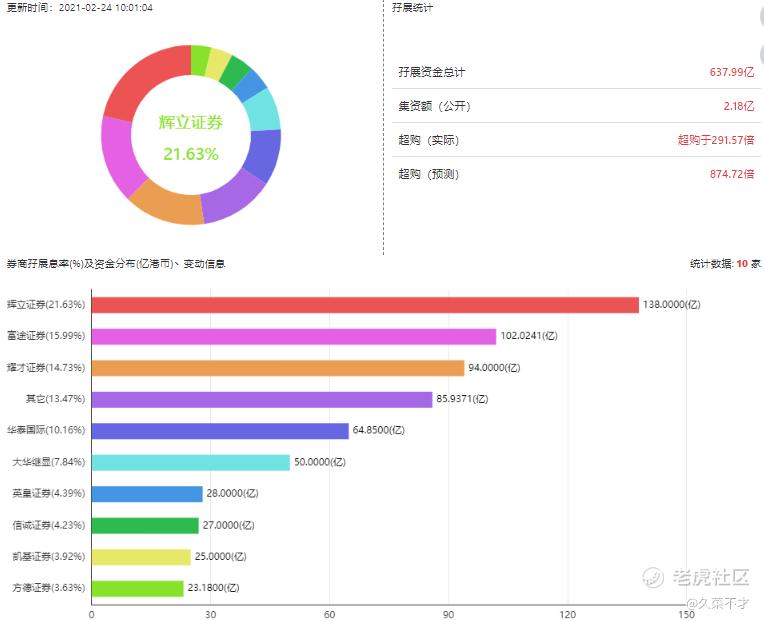This screenshot has height=621, width=764.
Task: Click the 21.63% text in donut center
Action: pos(191,154)
